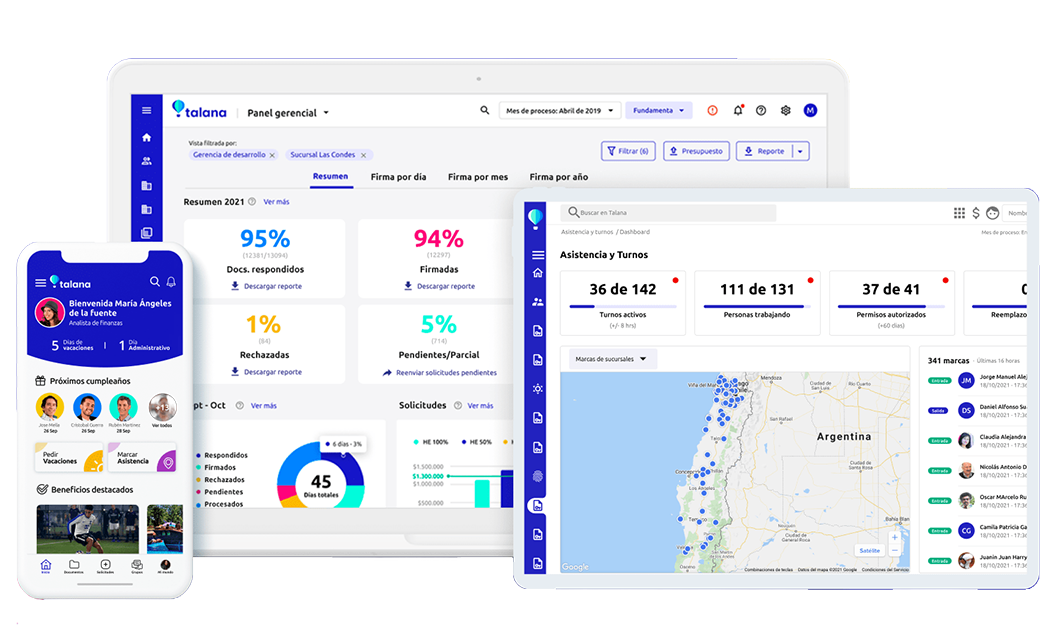Open the Fundamenta company selector
This screenshot has width=1050, height=635.
(658, 111)
